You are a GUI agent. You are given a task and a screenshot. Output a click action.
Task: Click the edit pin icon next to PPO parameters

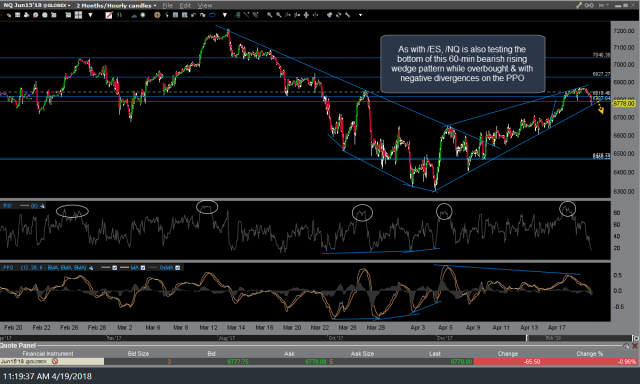pos(91,268)
